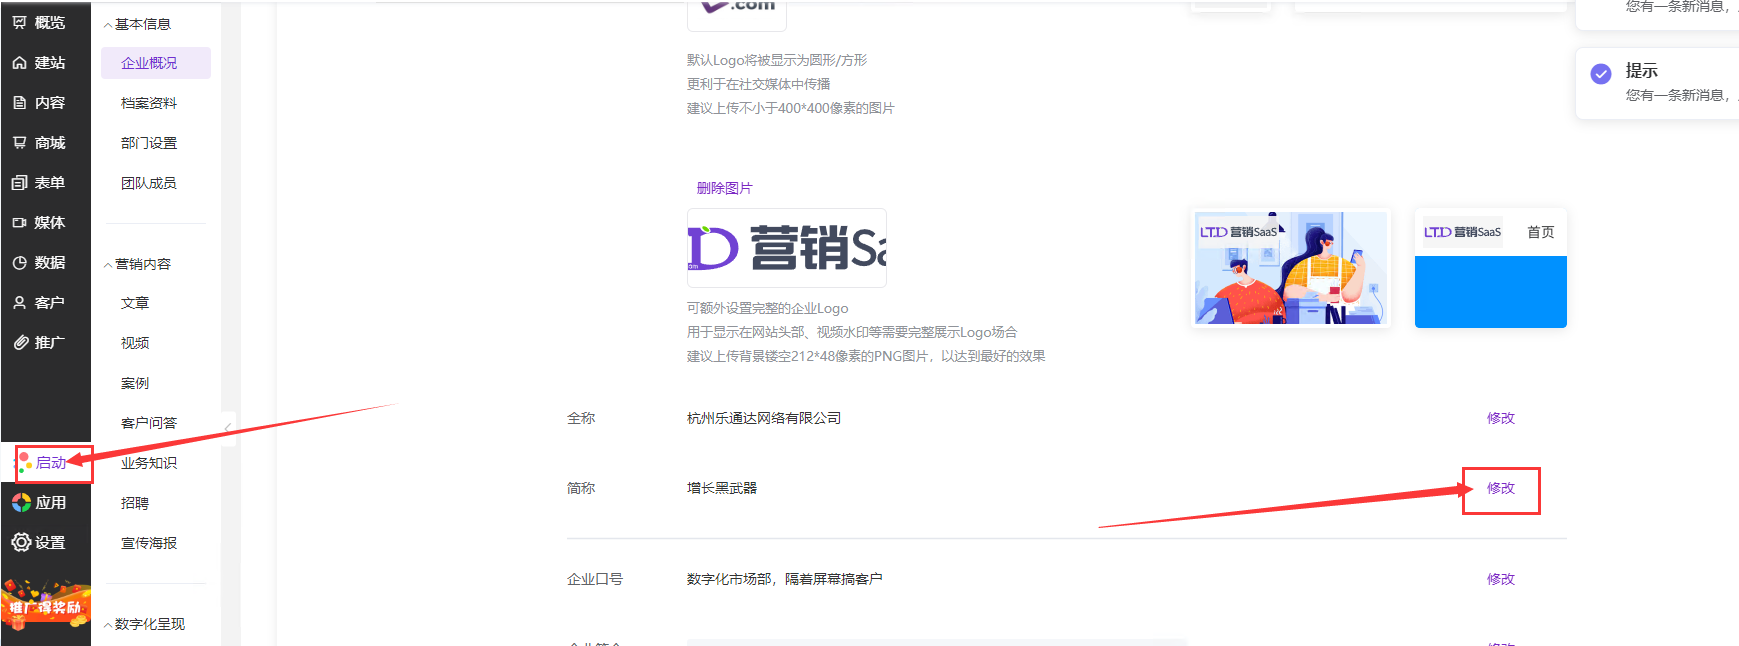Click the short name text 增长黑武器
1739x646 pixels.
point(722,488)
